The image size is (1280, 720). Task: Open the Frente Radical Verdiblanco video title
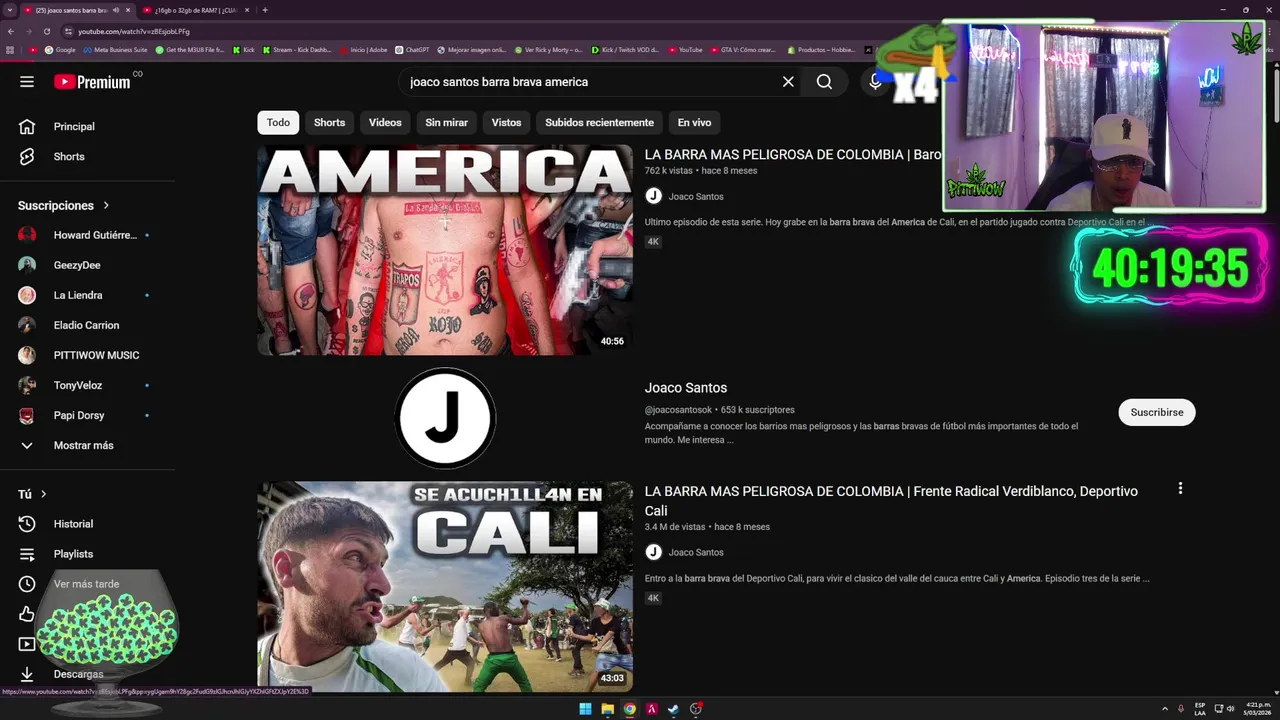[x=891, y=501]
